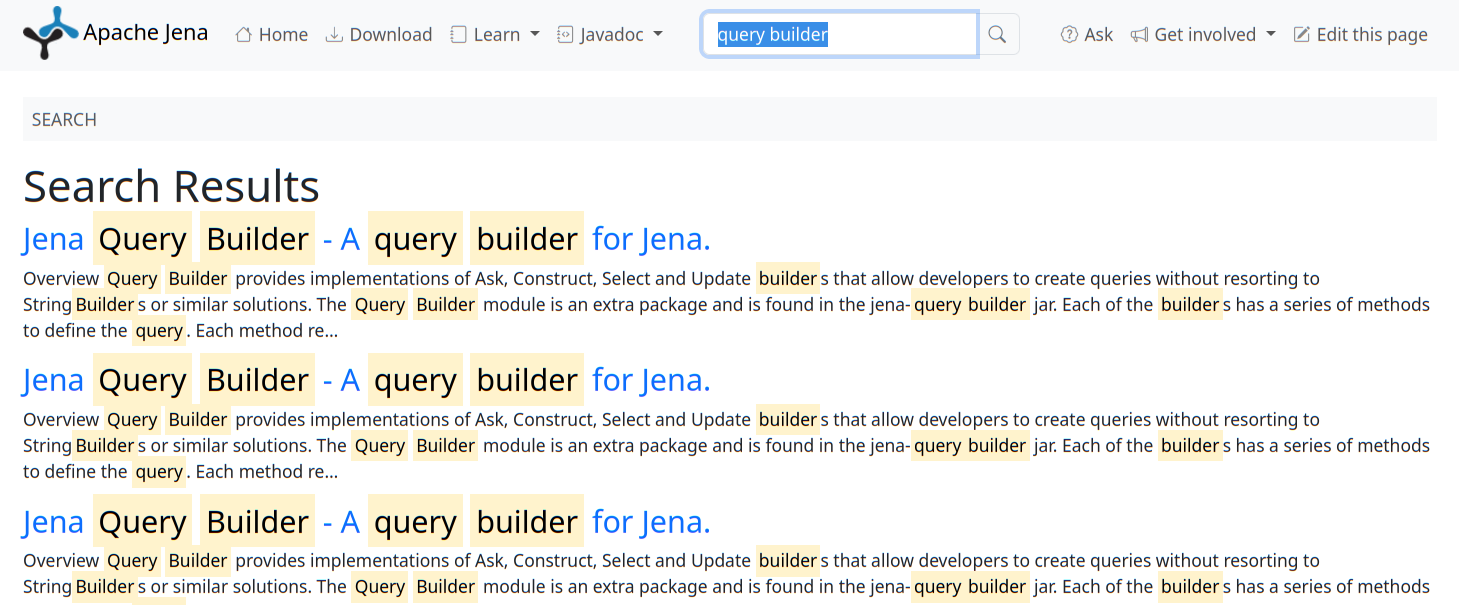Open the Ask nav link
1459x605 pixels.
click(x=1087, y=34)
